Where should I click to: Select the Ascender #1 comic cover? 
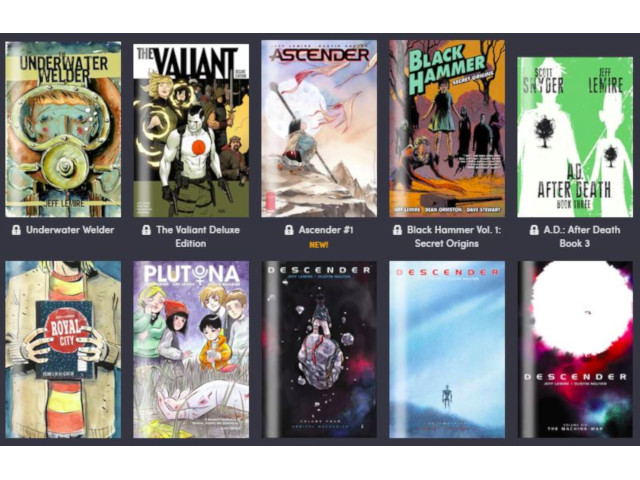tap(319, 129)
